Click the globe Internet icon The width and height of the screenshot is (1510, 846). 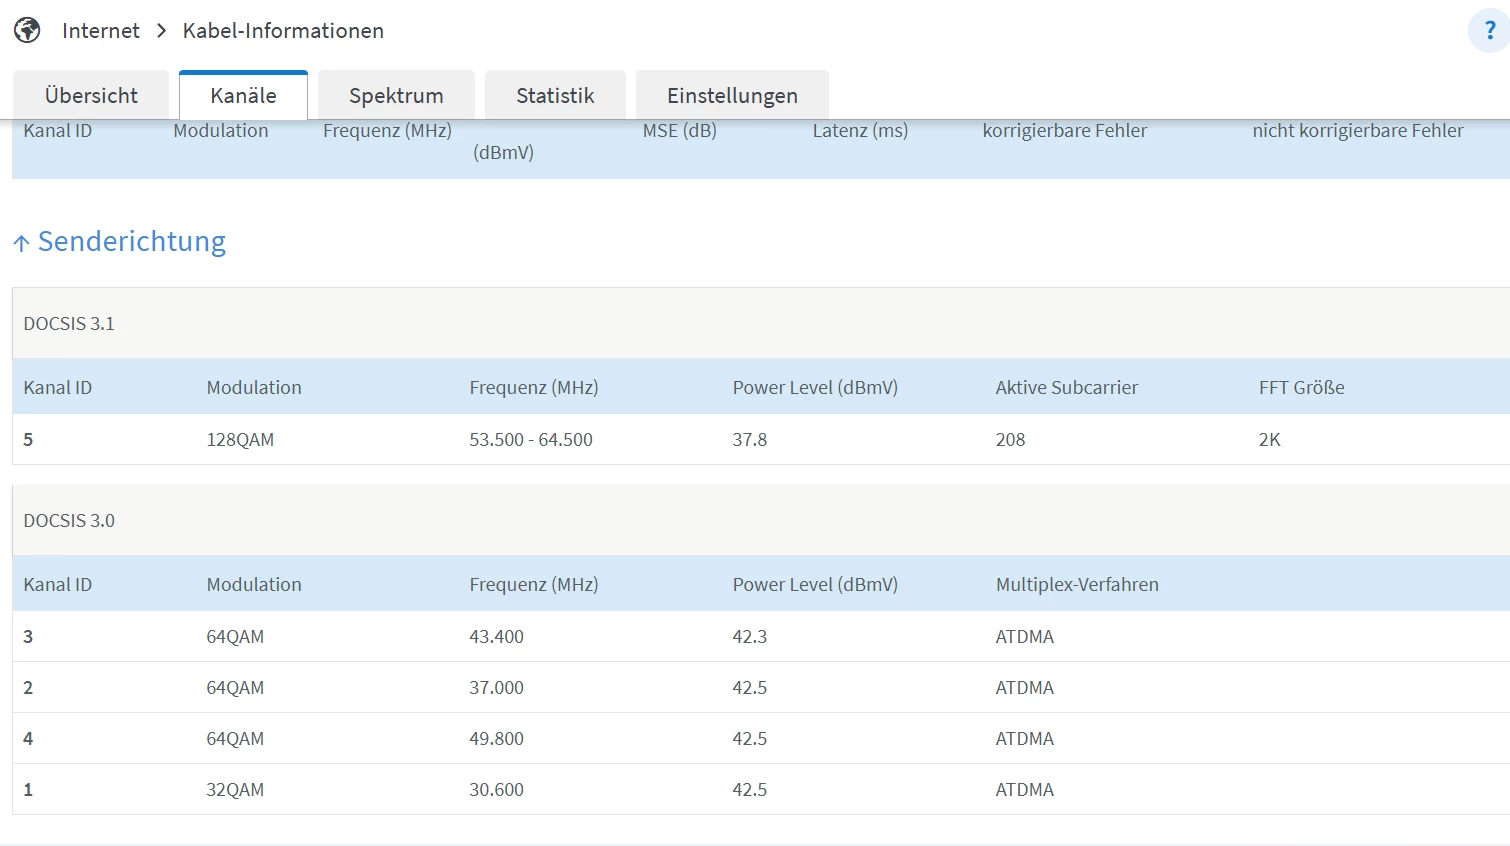pos(27,31)
